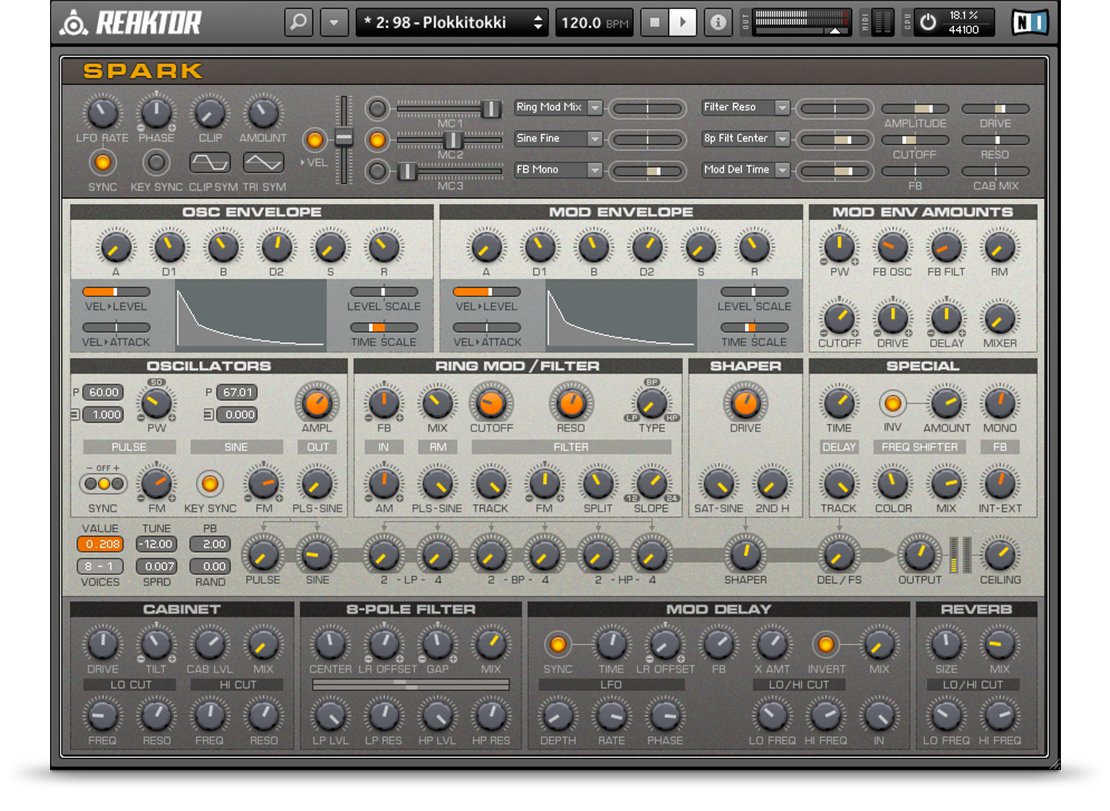Click the filter TYPE knob
Viewport: 1110px width, 811px height.
tap(651, 403)
